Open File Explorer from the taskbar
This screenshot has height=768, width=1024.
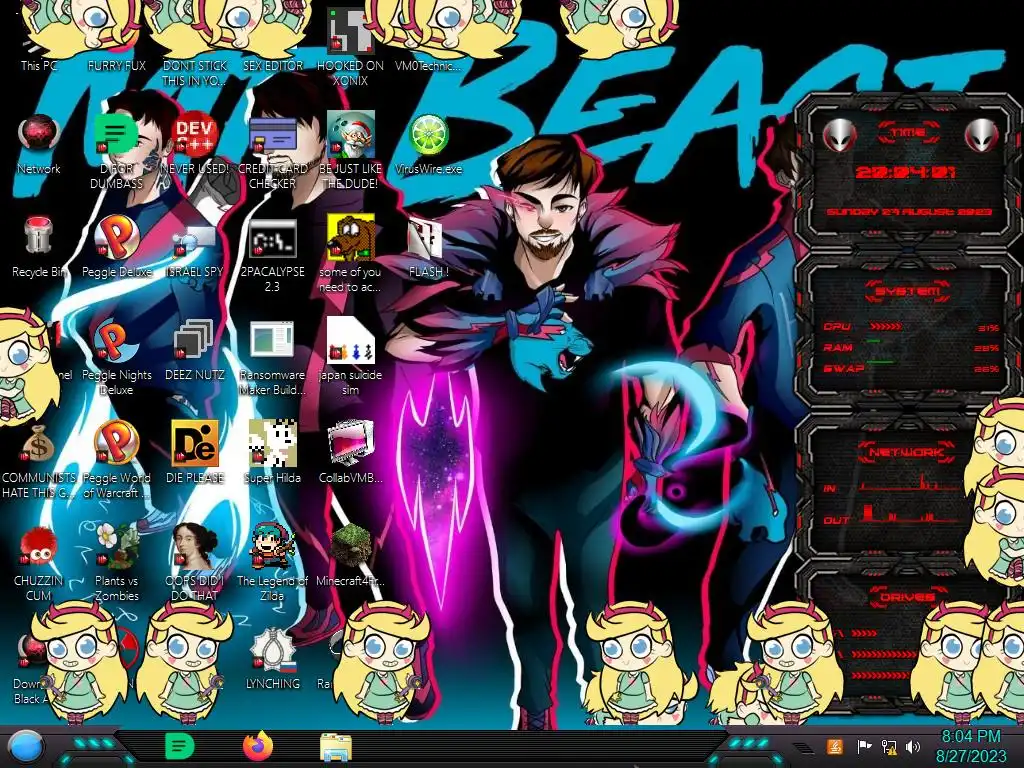(336, 747)
